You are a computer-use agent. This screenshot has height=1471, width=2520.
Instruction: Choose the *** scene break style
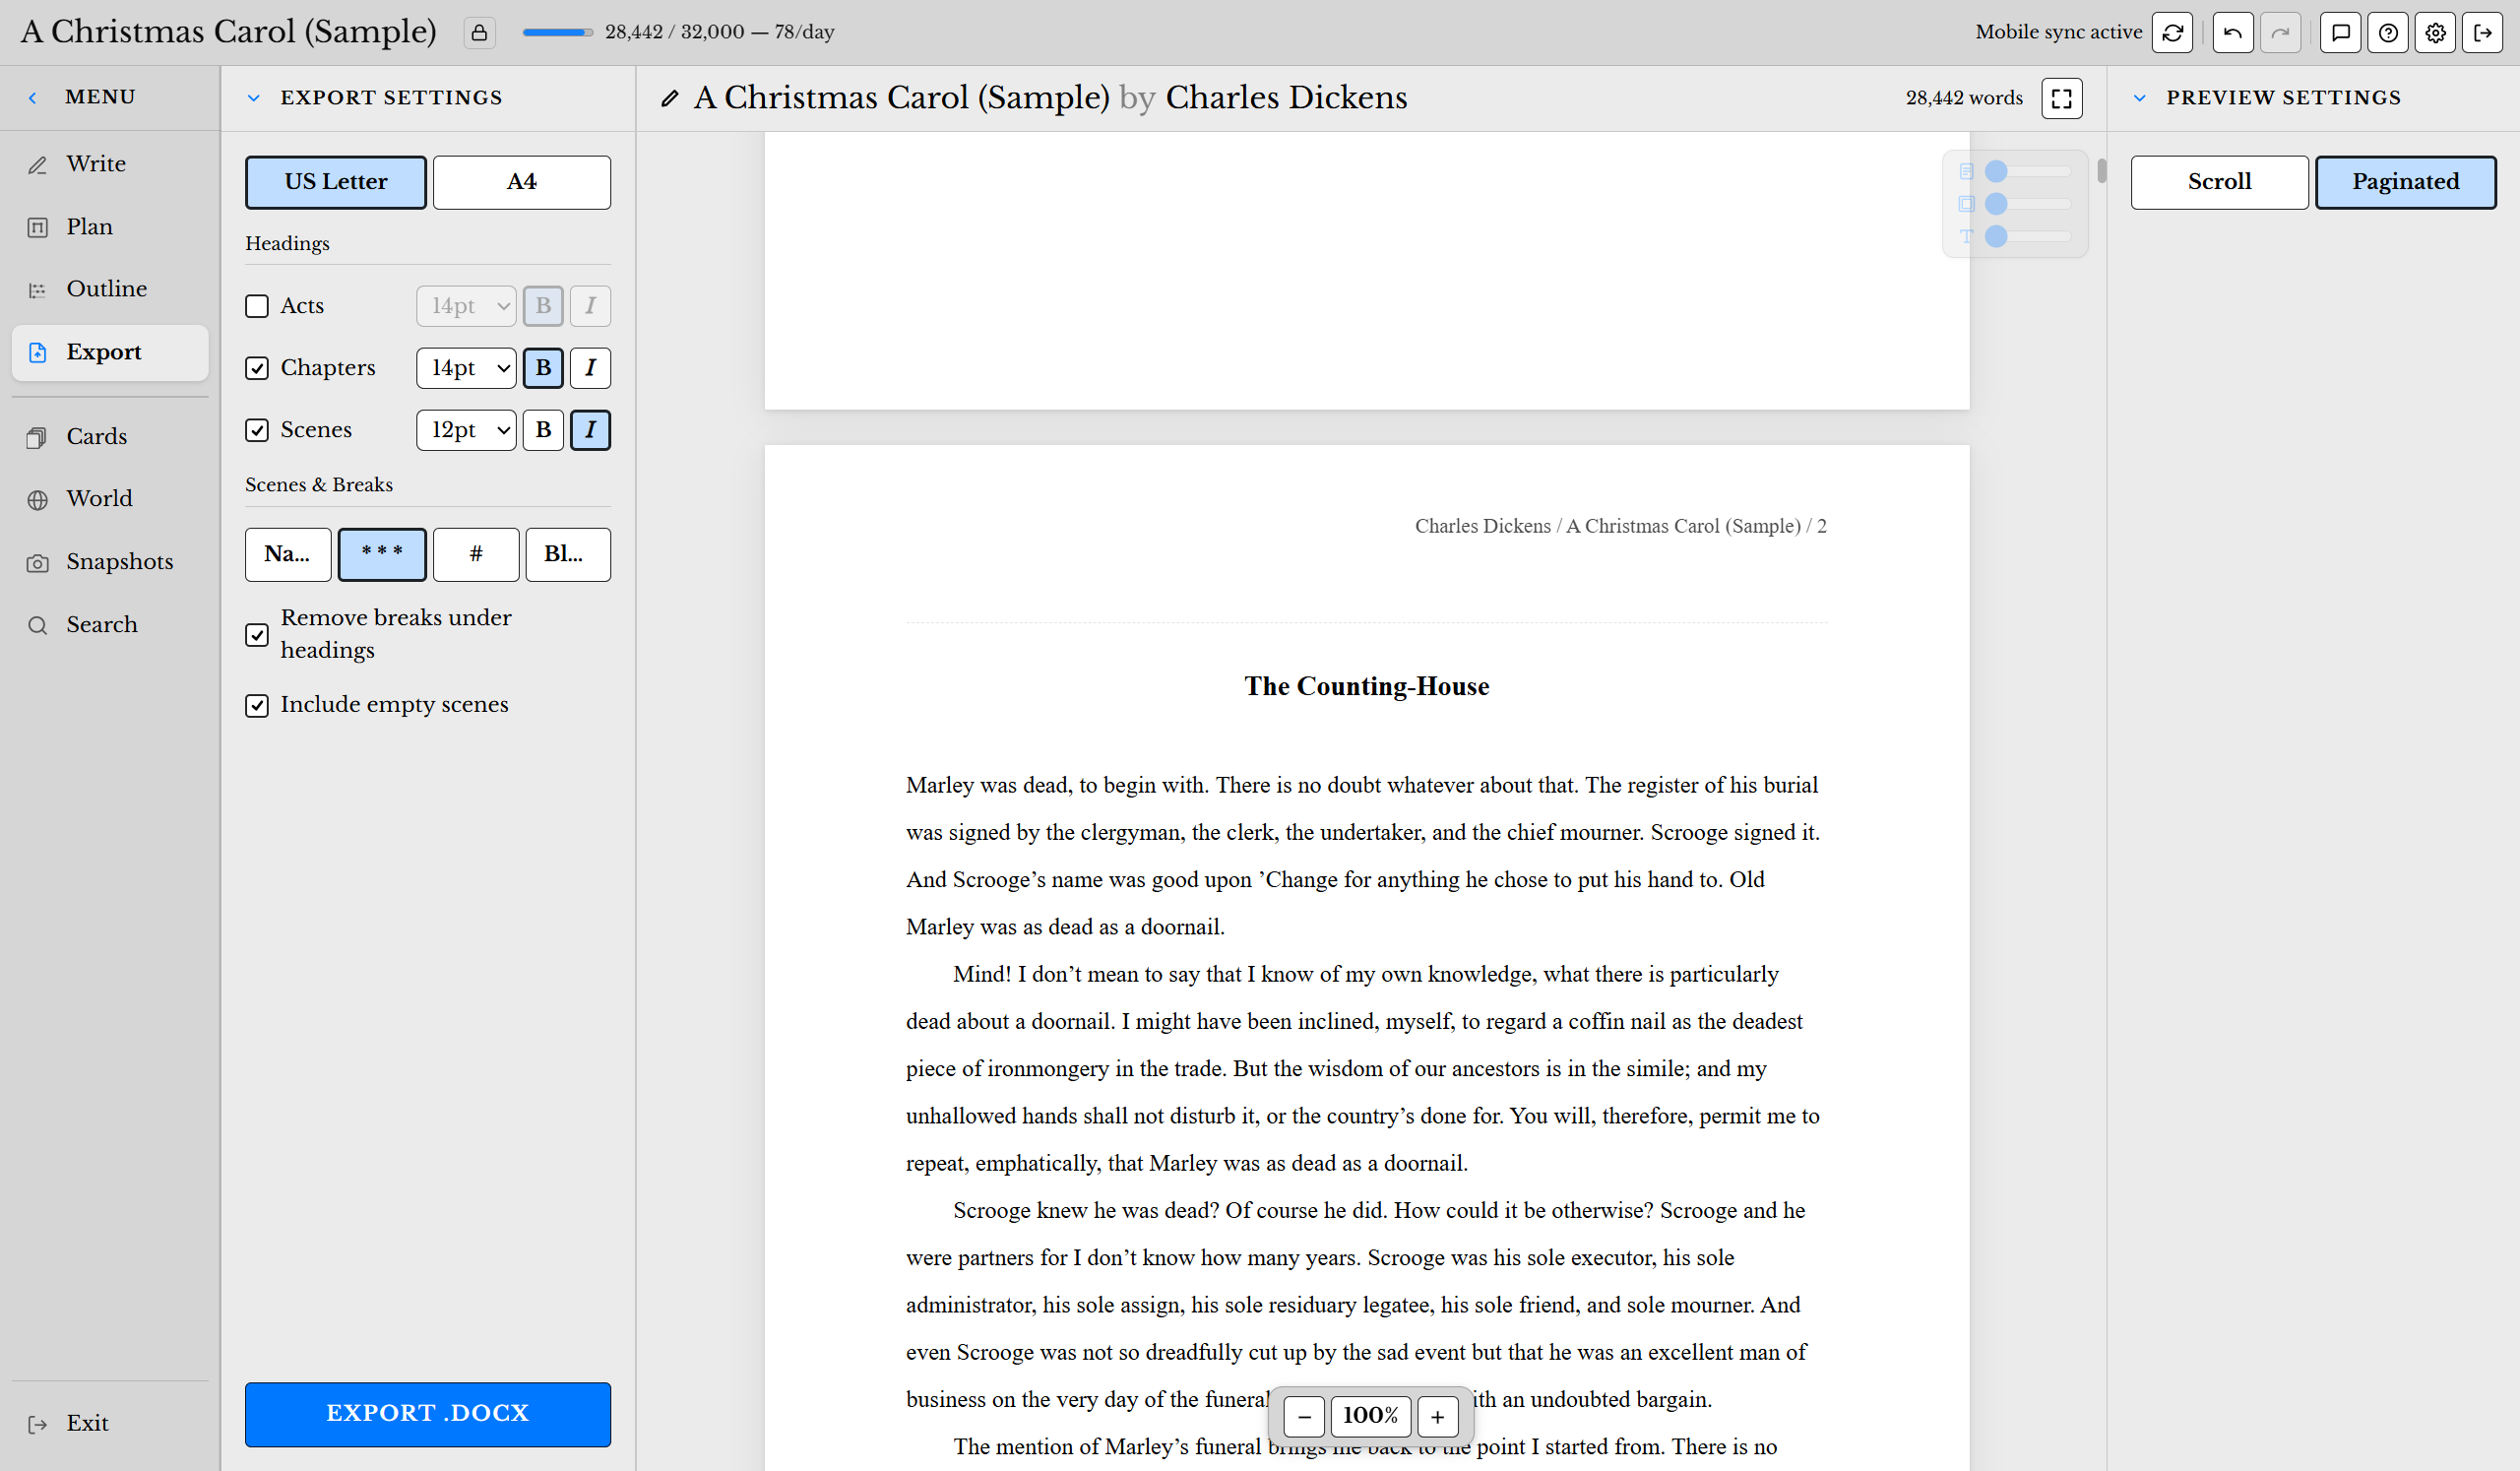pos(382,554)
